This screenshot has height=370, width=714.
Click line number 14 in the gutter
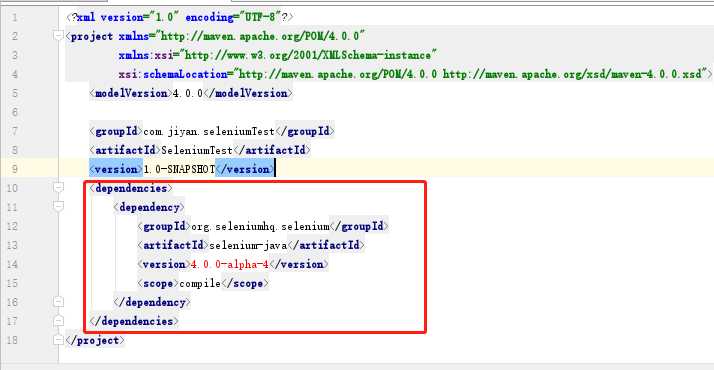(x=12, y=264)
